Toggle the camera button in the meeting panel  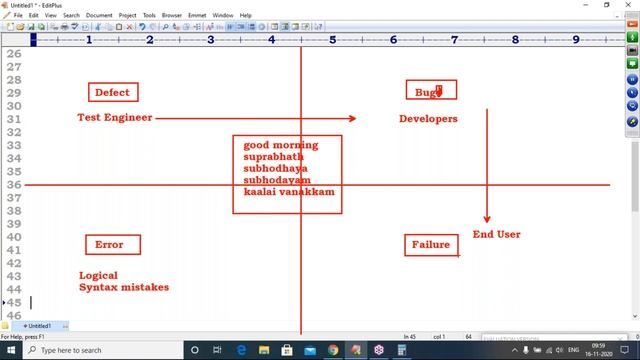[632, 51]
